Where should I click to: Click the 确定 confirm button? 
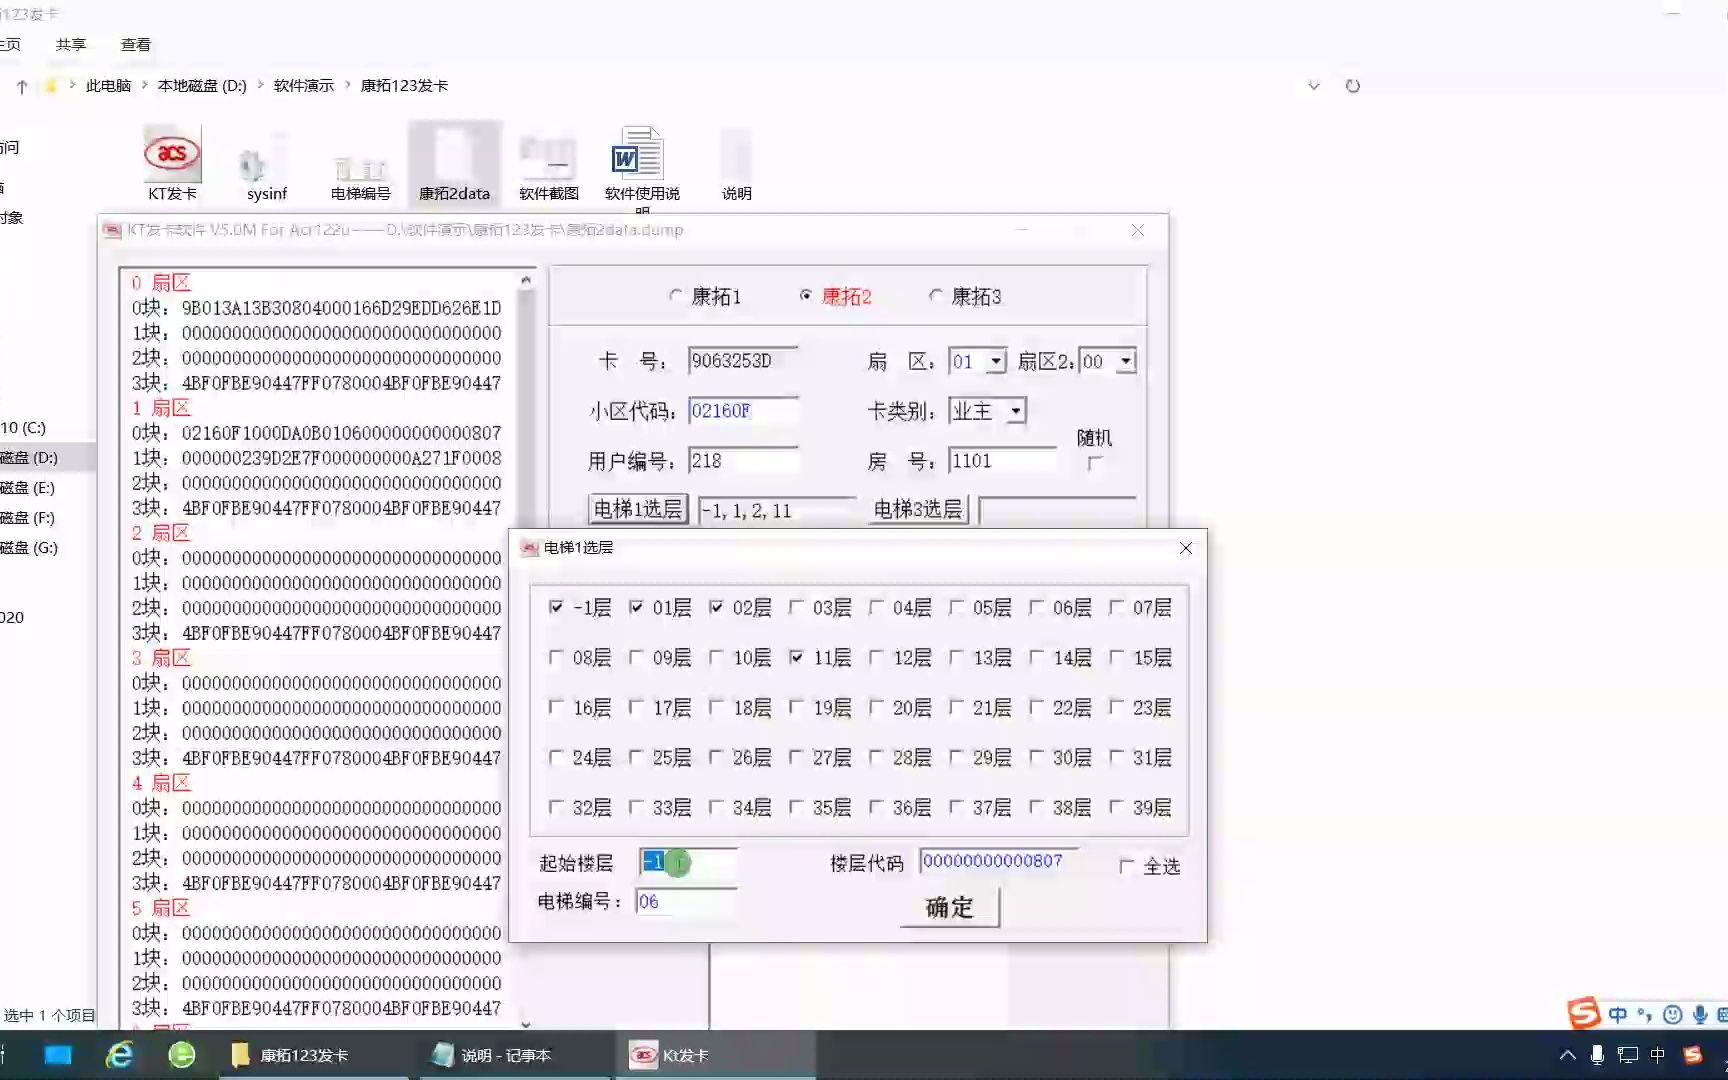click(949, 907)
